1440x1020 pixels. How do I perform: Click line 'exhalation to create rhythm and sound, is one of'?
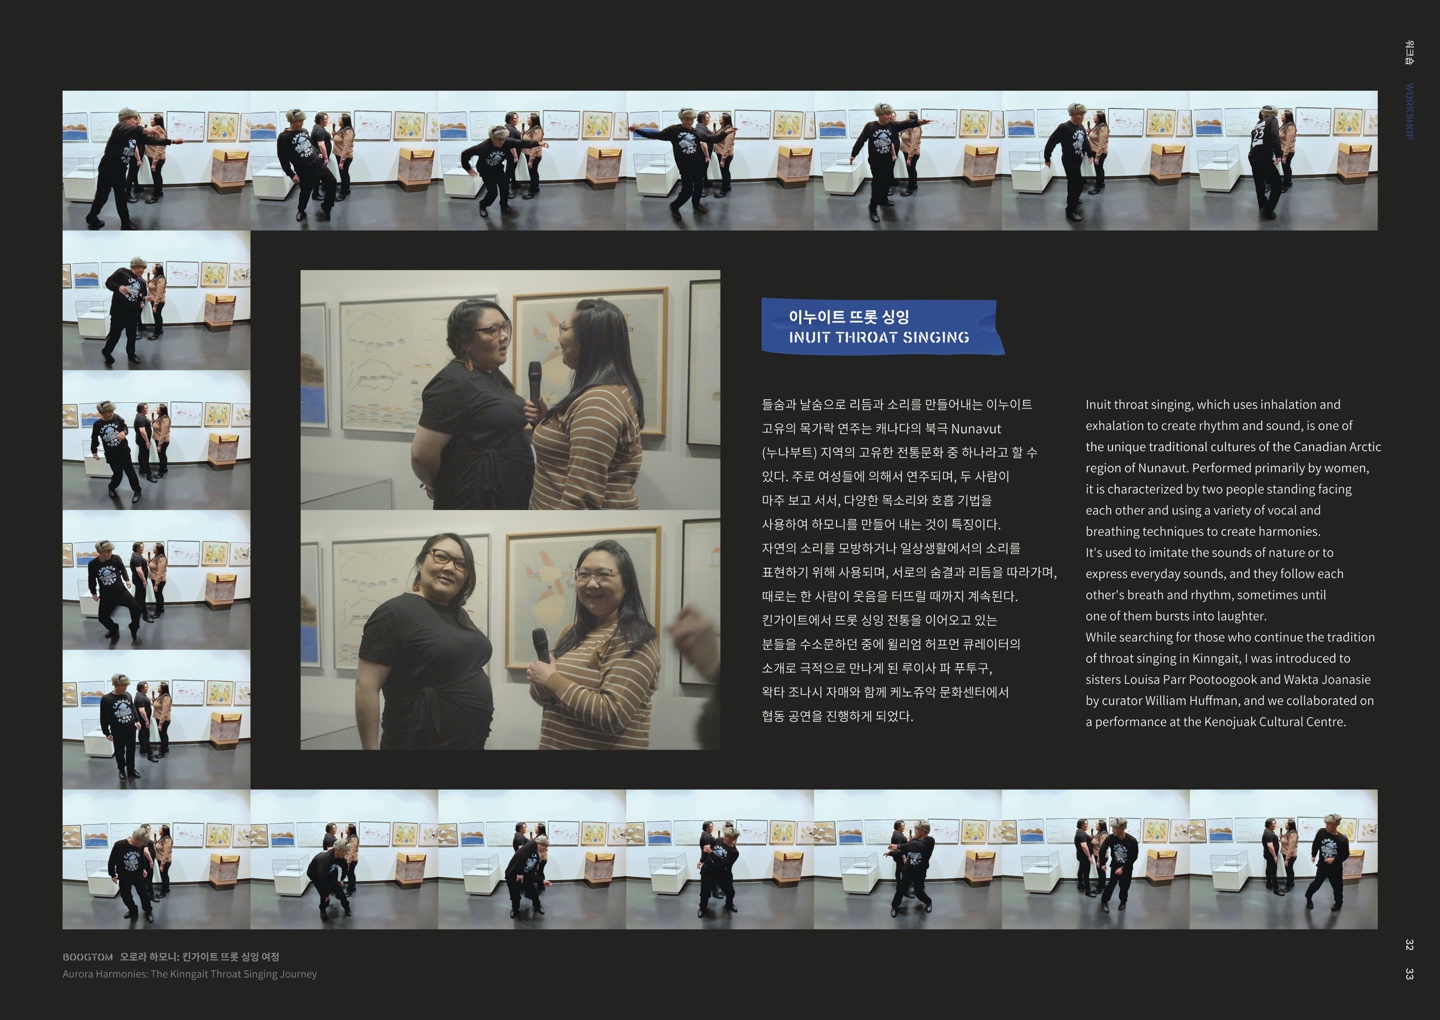click(1219, 426)
